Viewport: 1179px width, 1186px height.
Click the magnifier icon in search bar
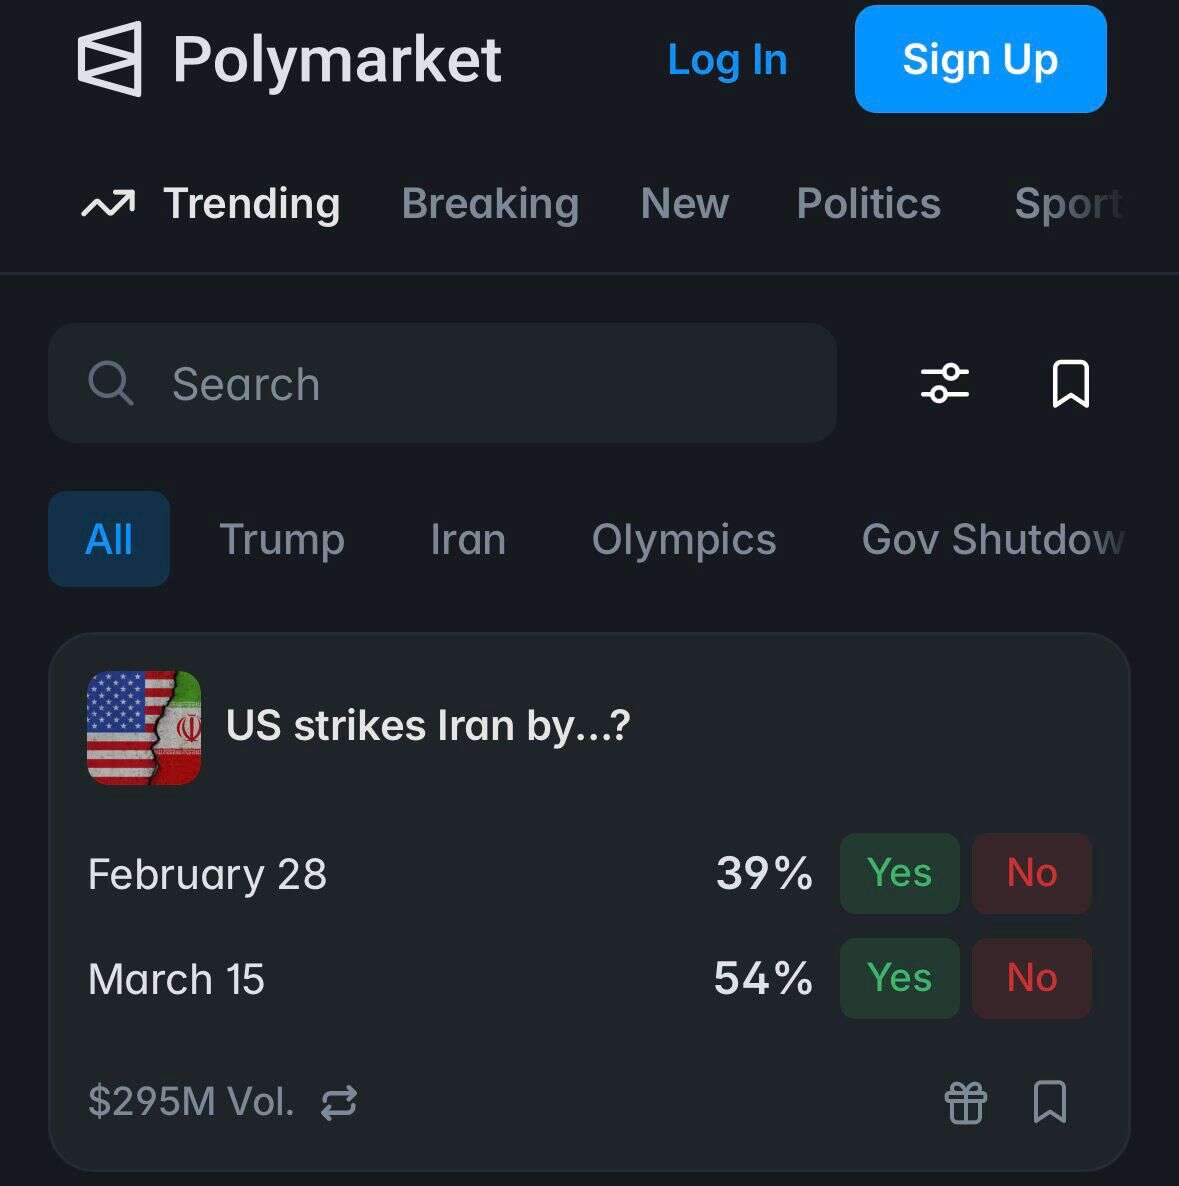[110, 384]
